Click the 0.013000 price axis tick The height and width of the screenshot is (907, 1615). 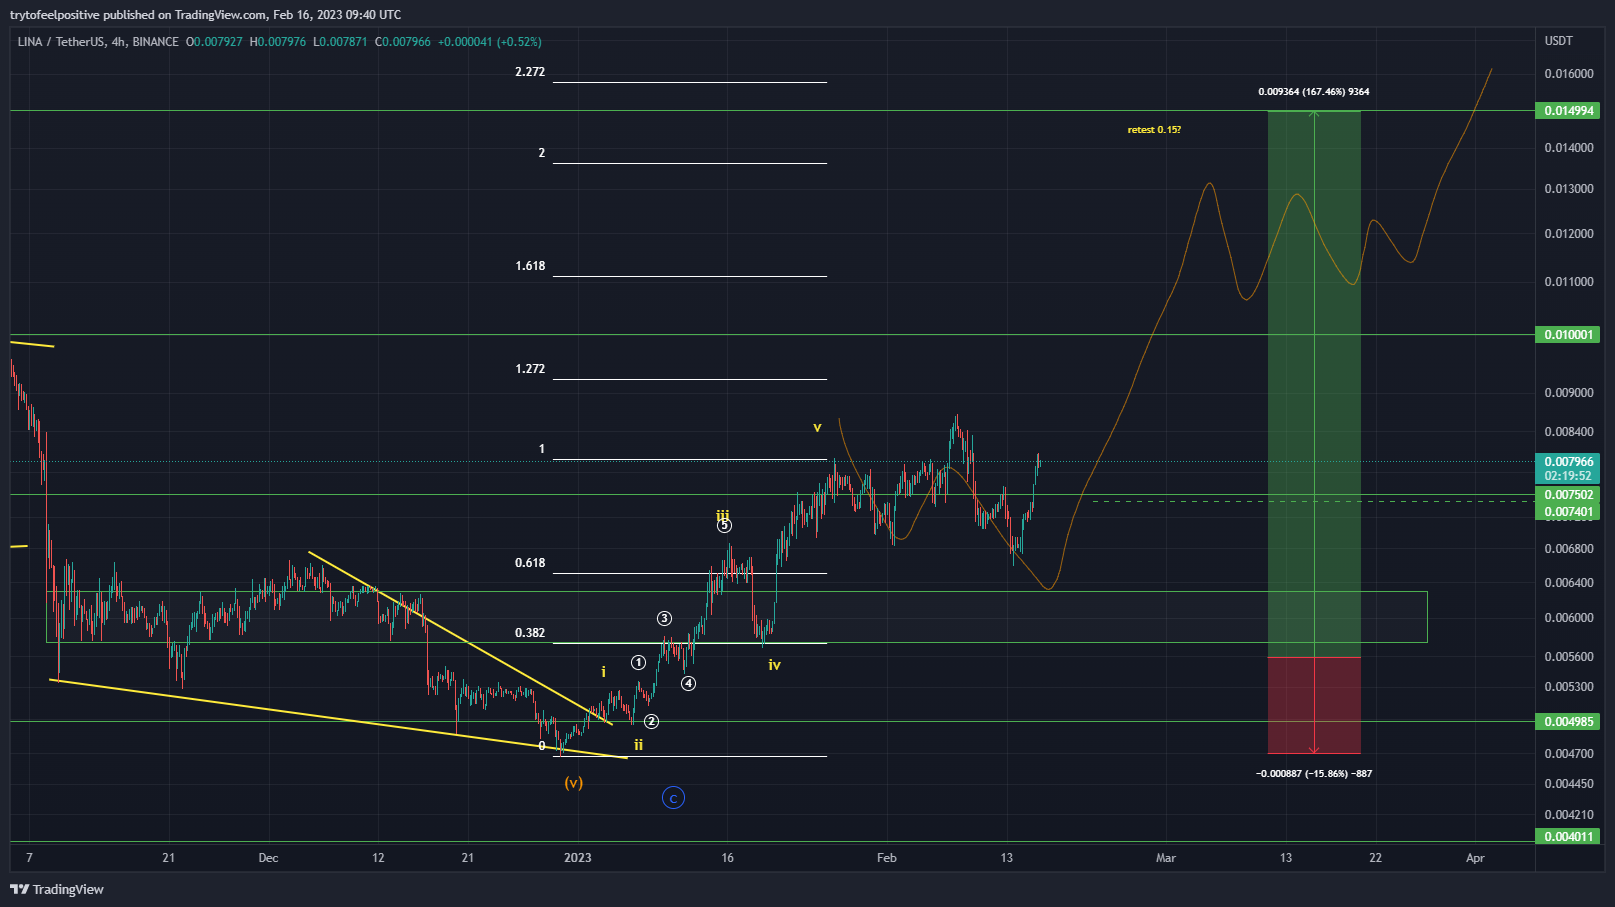(1569, 189)
